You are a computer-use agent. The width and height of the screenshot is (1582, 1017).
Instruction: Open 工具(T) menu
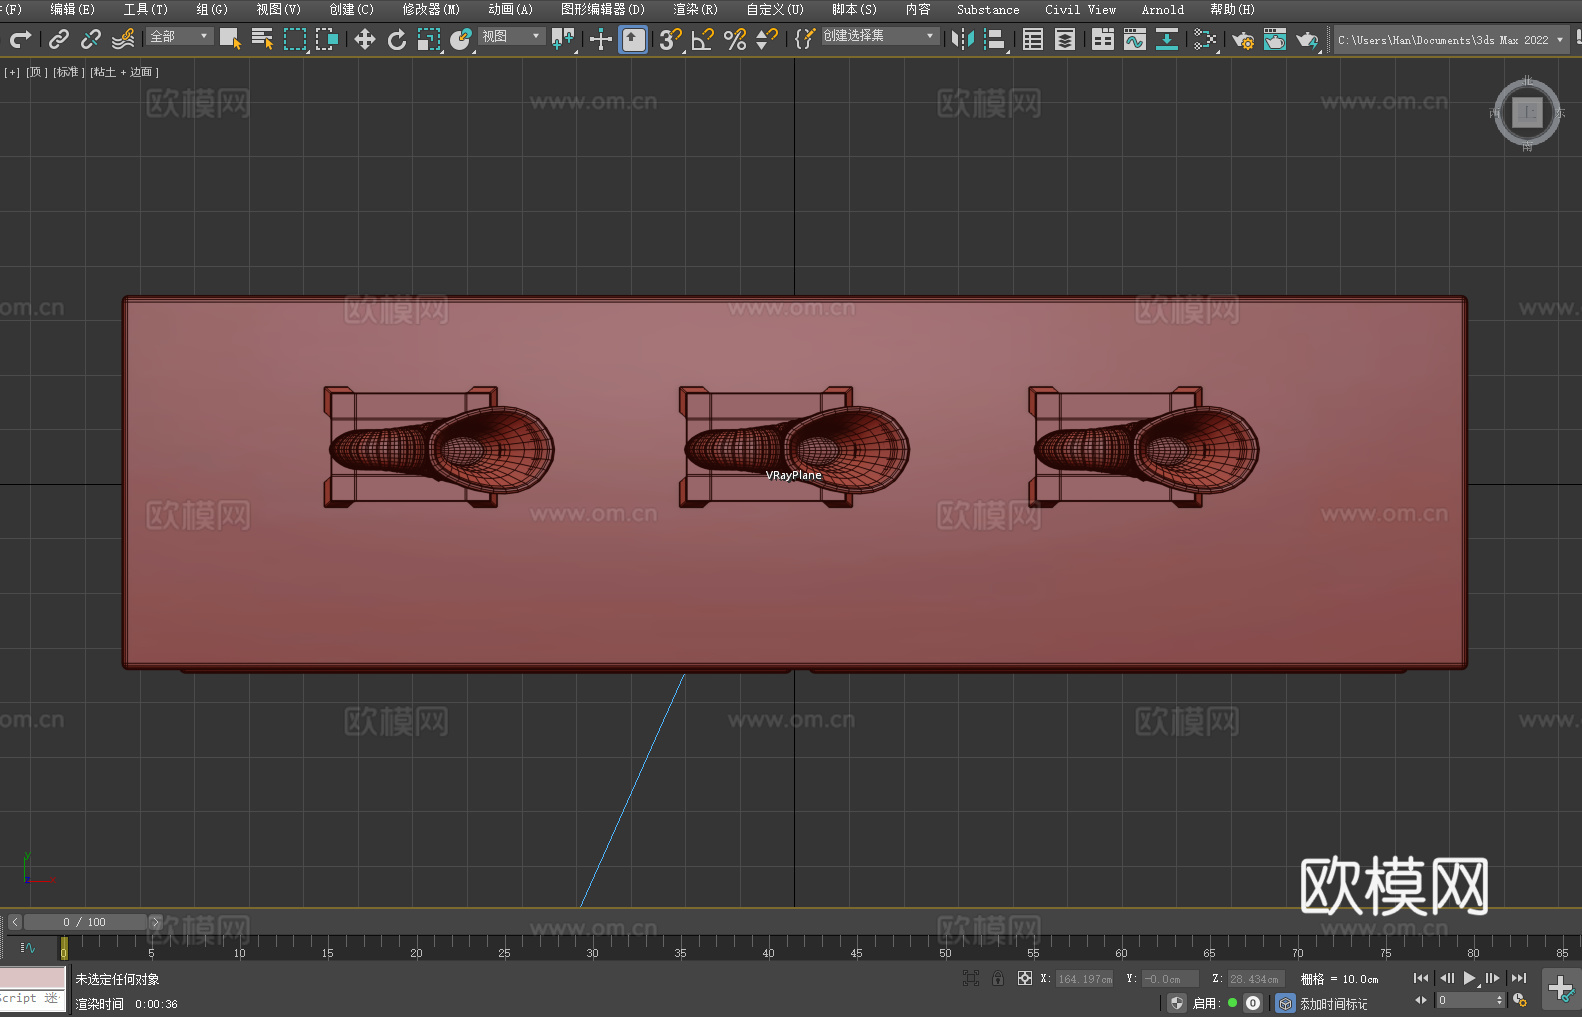tap(146, 9)
